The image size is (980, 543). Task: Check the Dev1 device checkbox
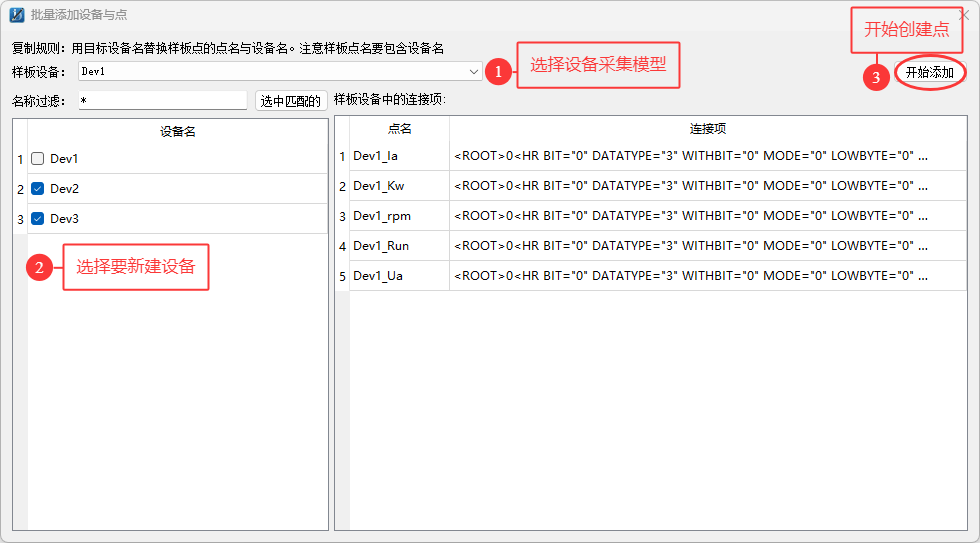click(38, 159)
